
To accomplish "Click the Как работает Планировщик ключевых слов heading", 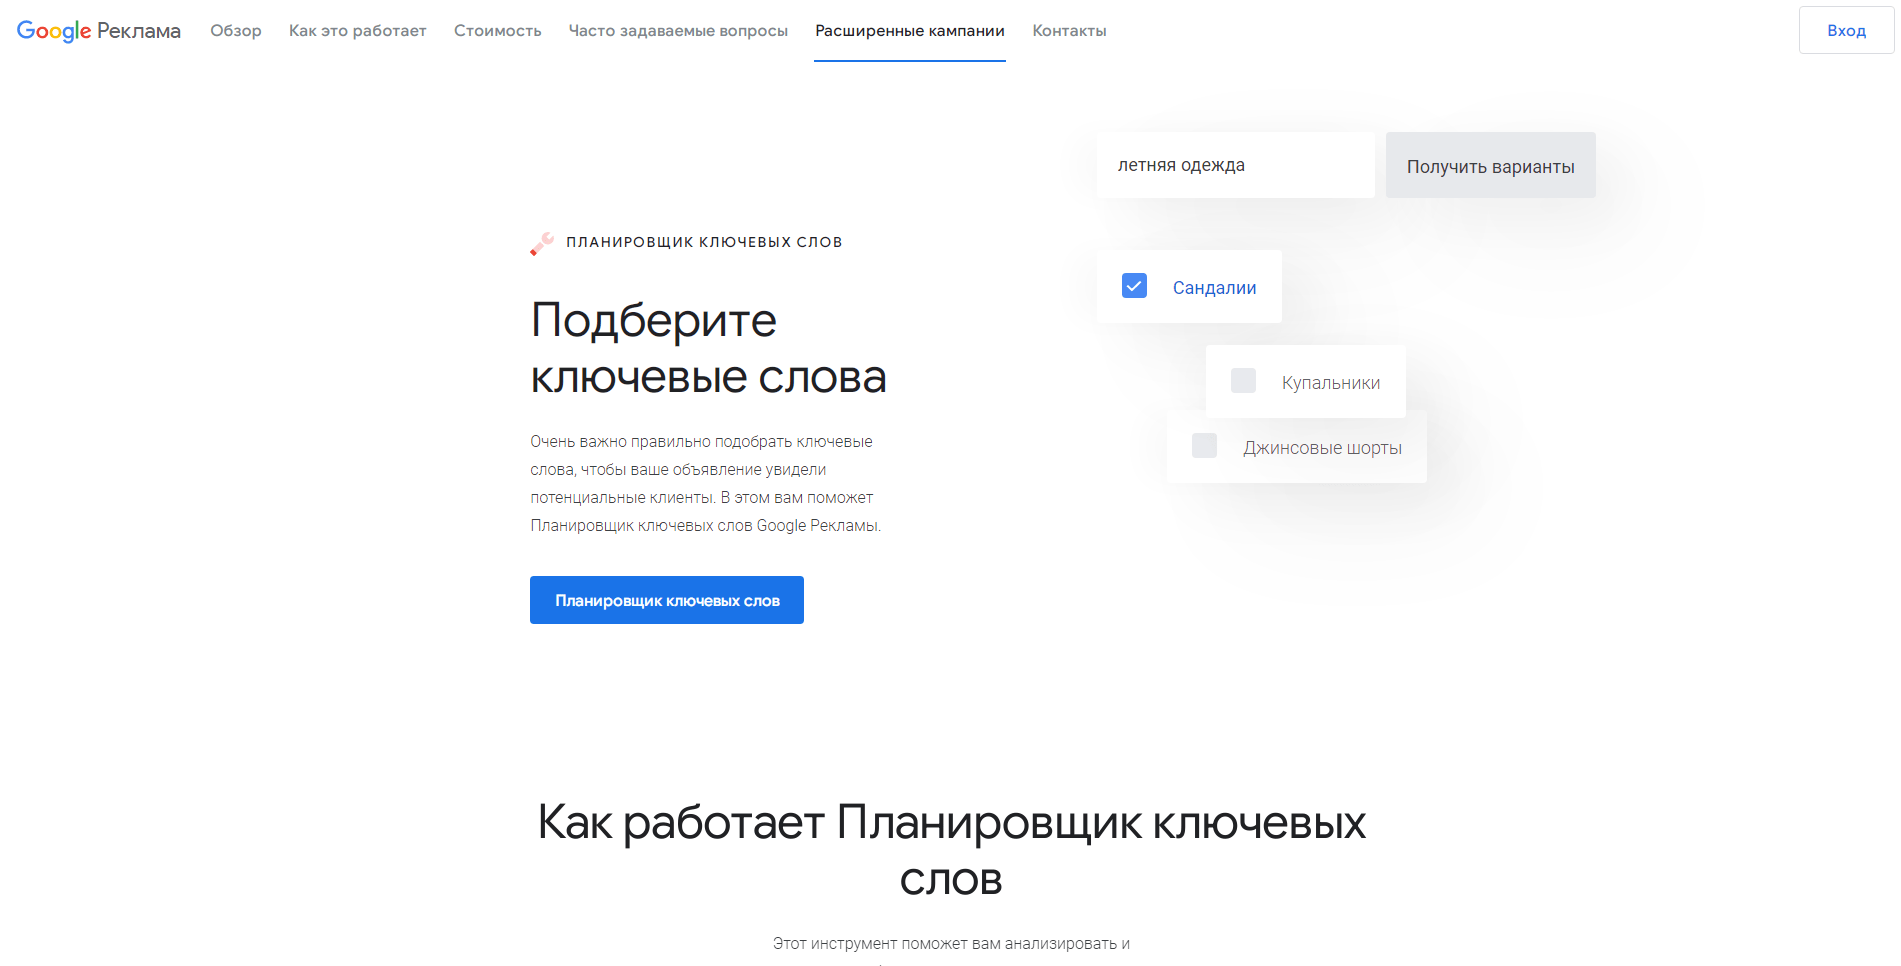I will [x=951, y=851].
